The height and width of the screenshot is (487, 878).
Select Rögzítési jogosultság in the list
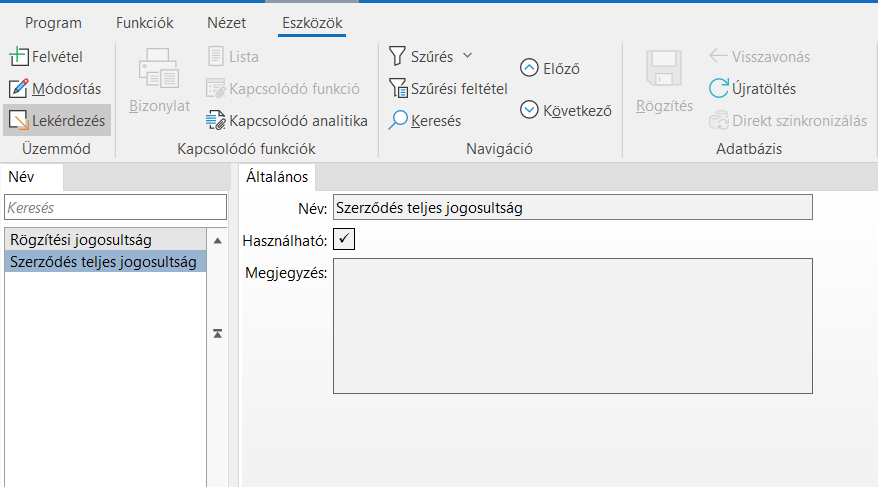79,240
